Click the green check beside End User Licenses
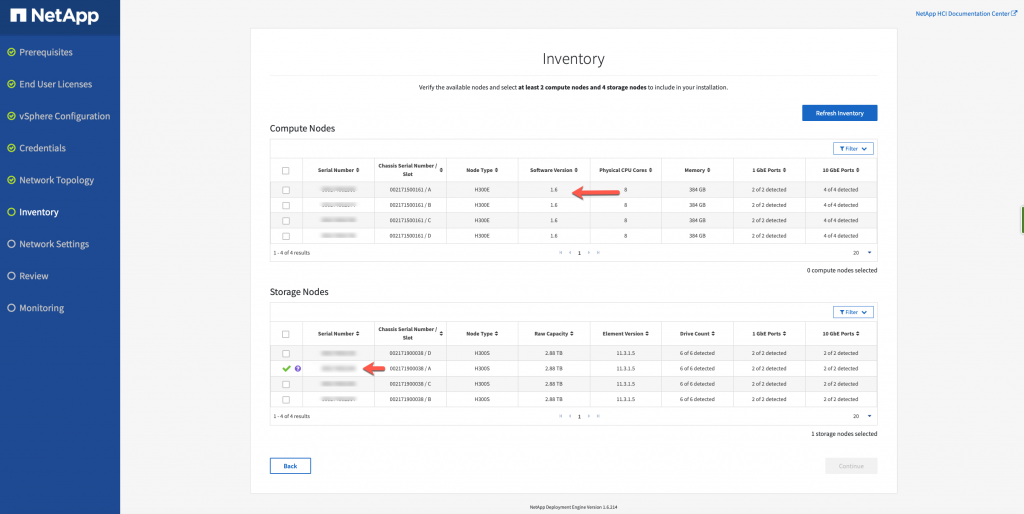This screenshot has height=514, width=1024. coord(11,84)
